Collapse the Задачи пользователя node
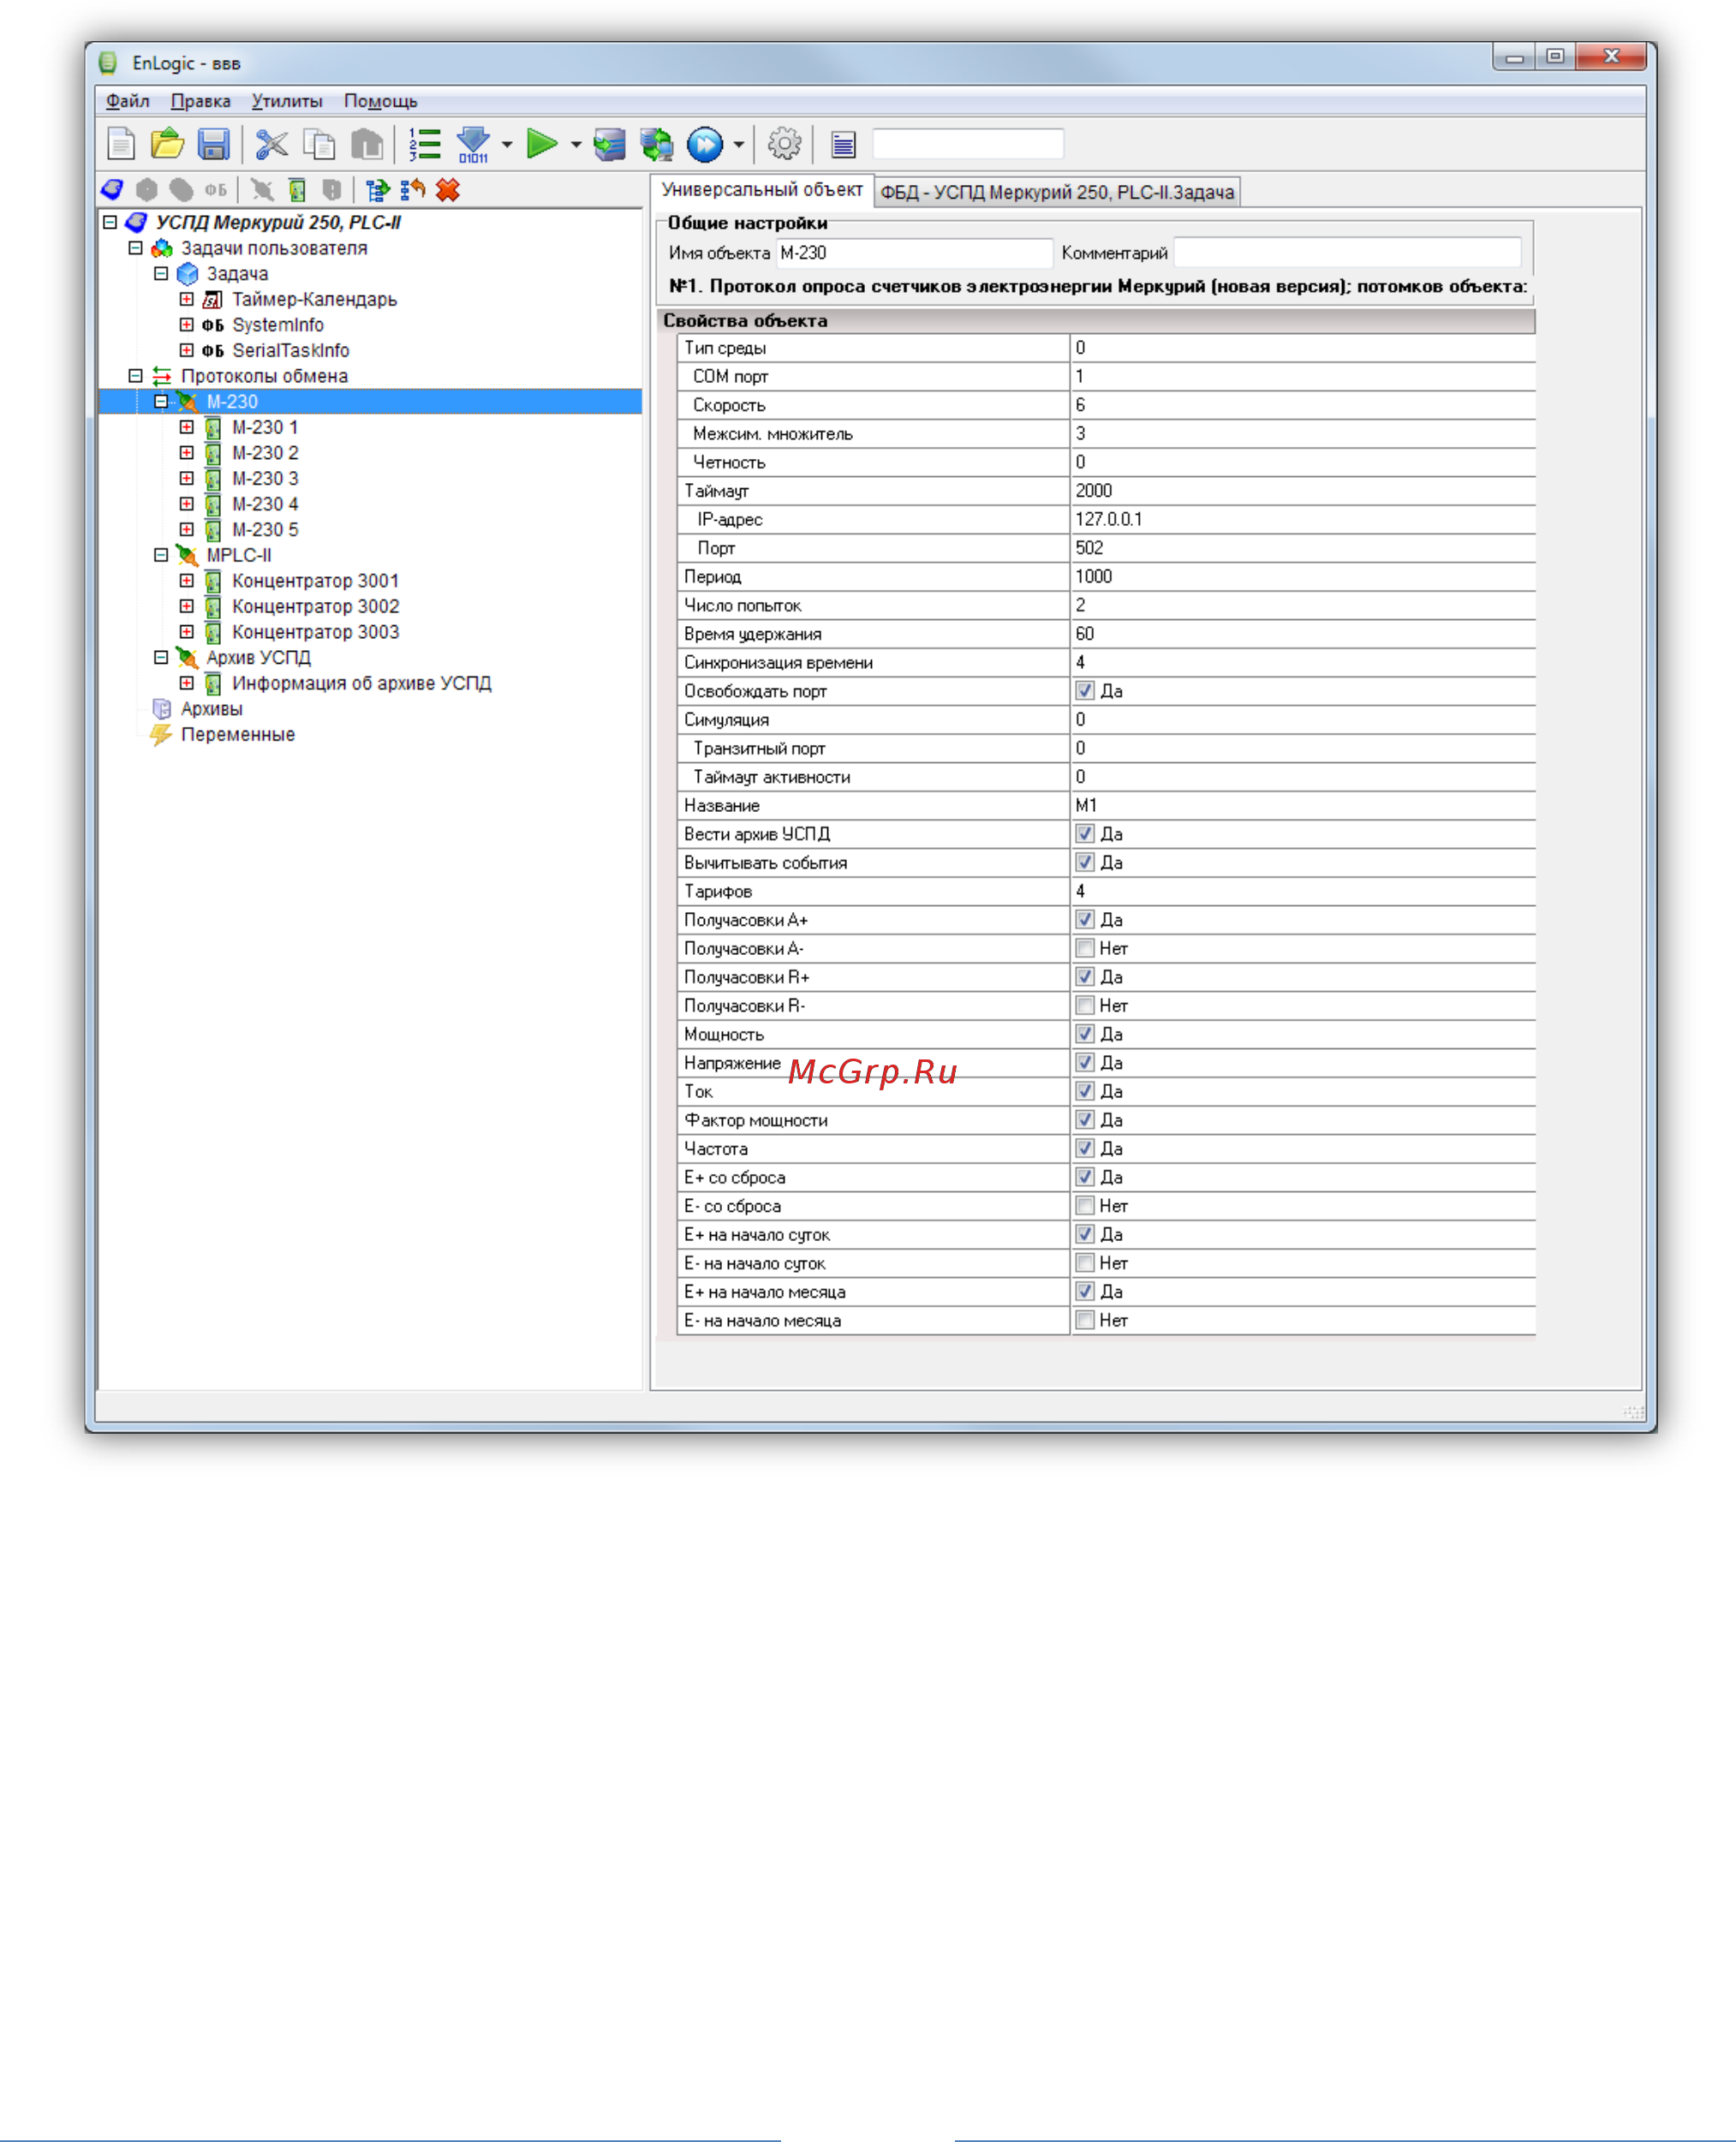The height and width of the screenshot is (2142, 1736). pyautogui.click(x=135, y=248)
